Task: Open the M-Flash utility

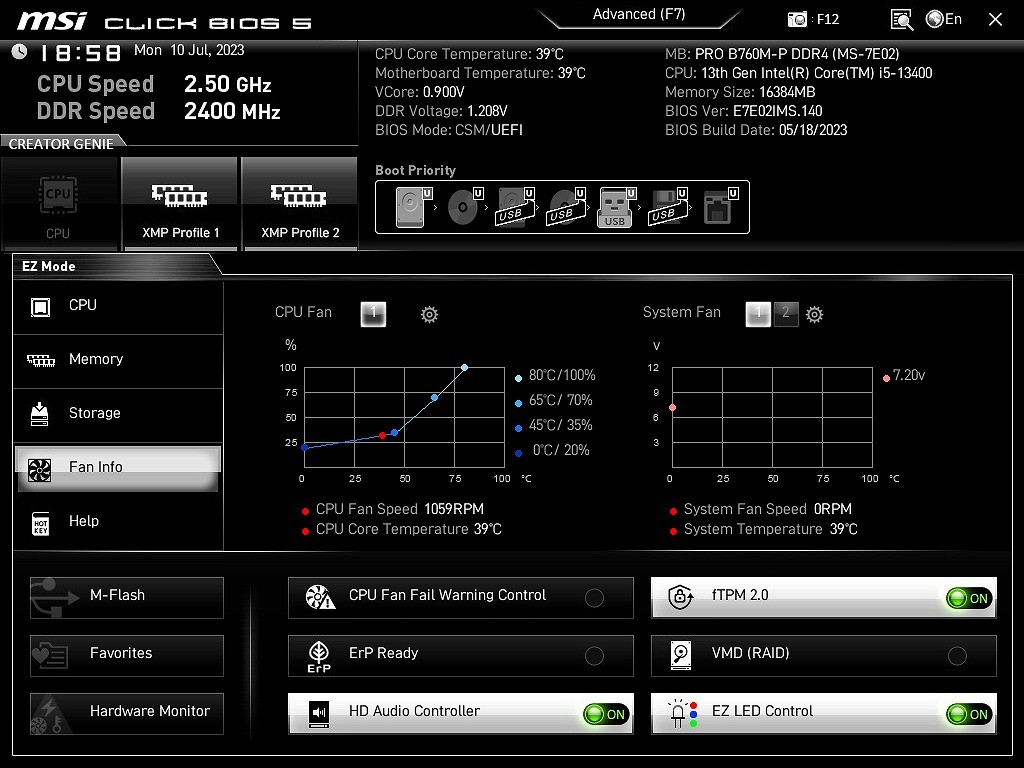Action: pos(127,598)
